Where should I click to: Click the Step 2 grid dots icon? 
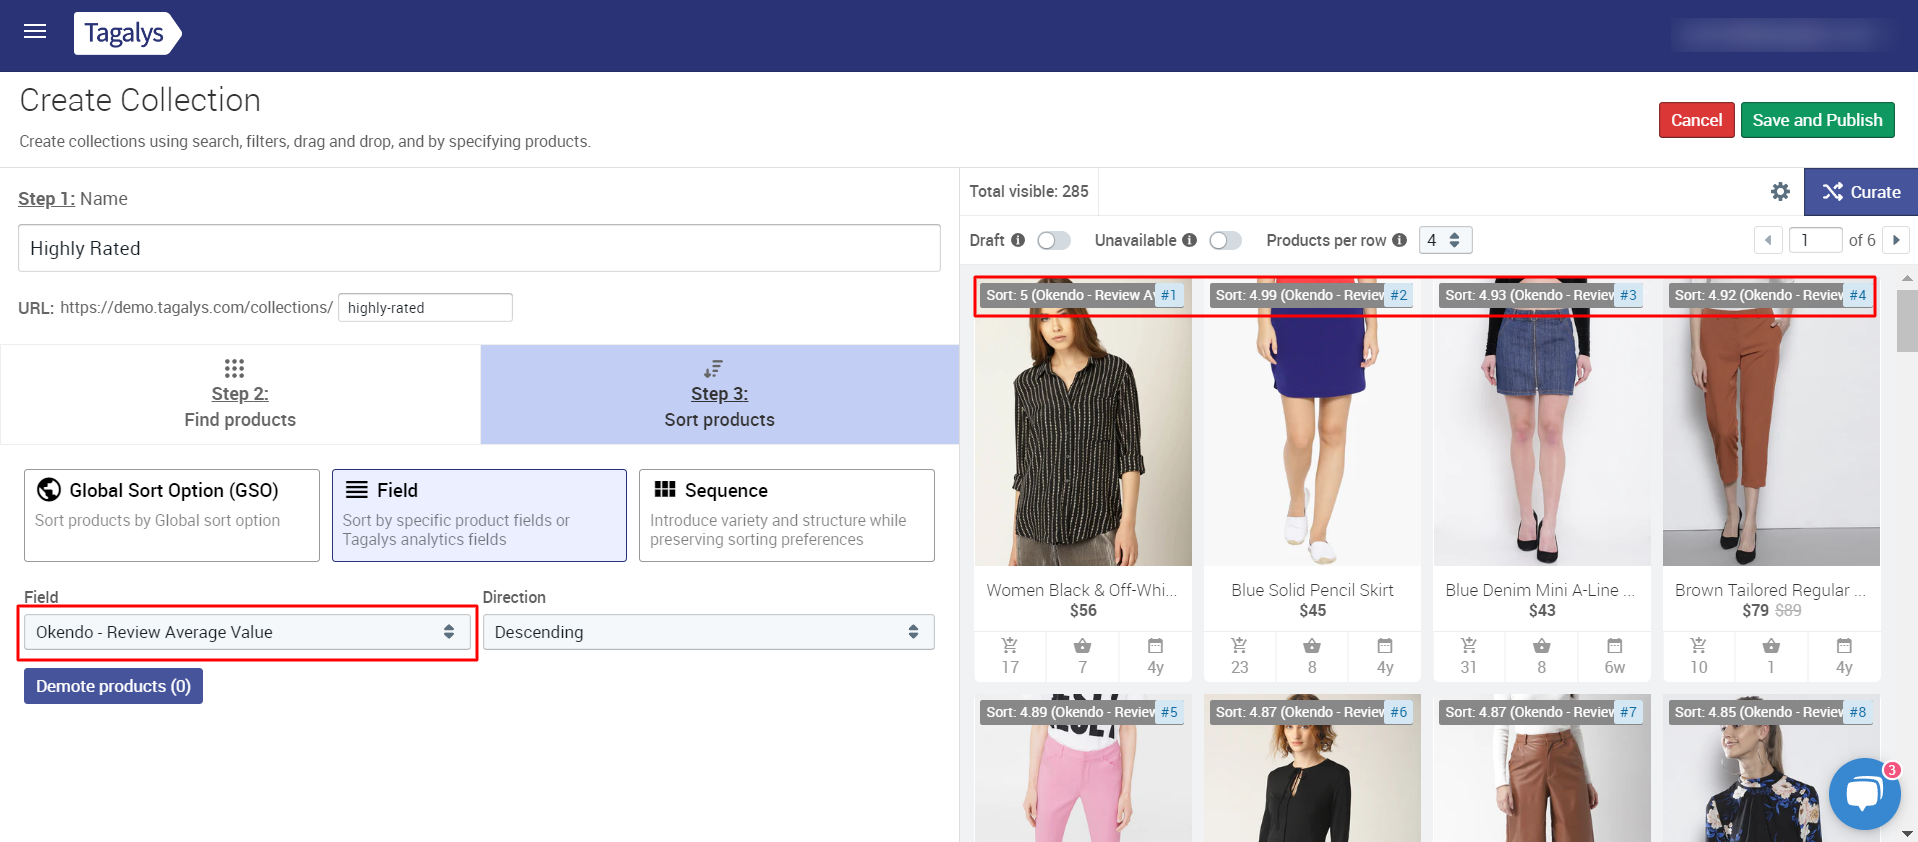point(234,368)
